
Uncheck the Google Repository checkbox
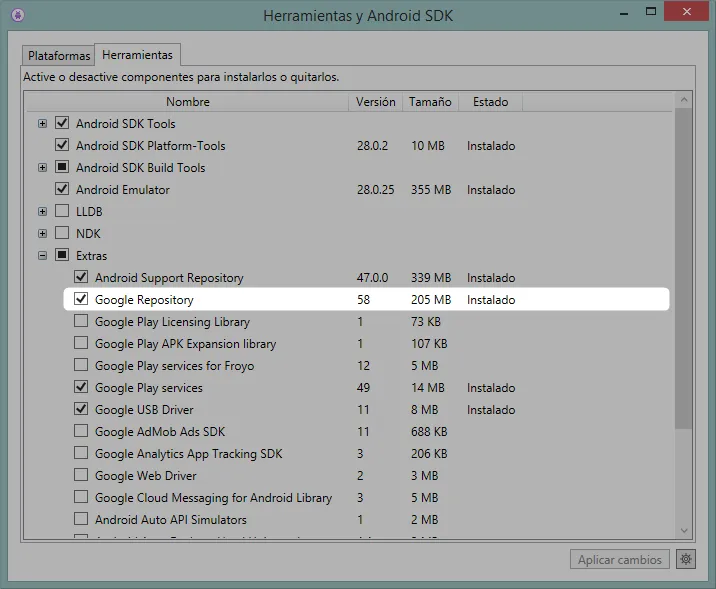[81, 299]
